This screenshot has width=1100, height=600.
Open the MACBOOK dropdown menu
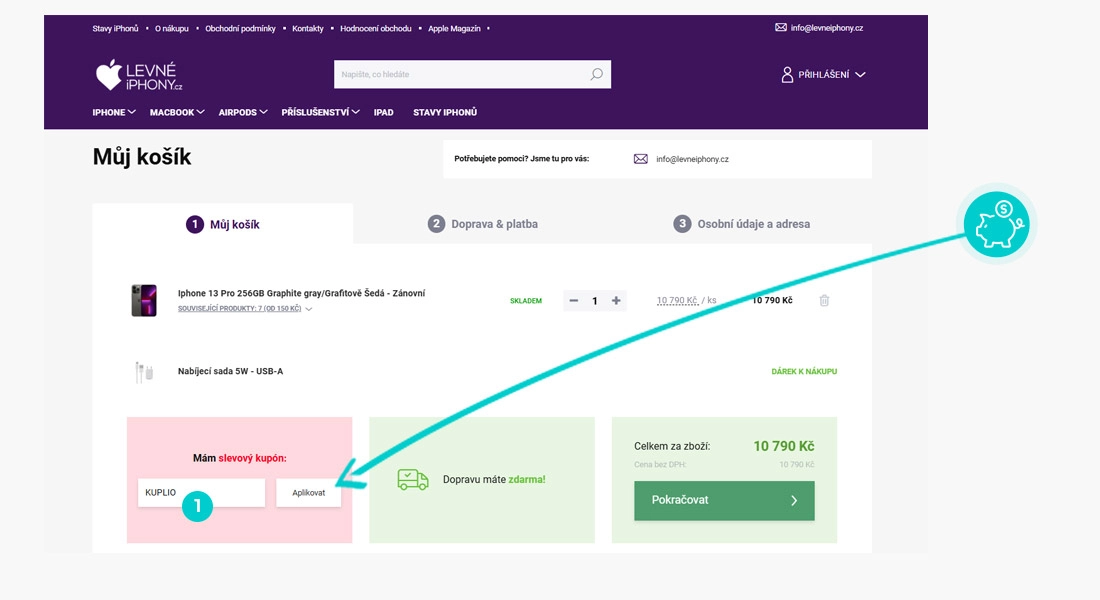coord(177,112)
